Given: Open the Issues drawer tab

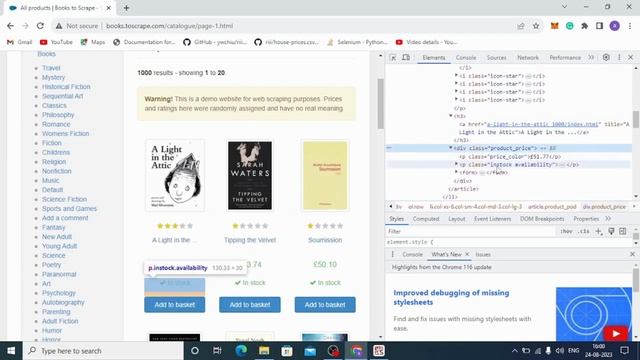Looking at the screenshot, I should coord(483,254).
